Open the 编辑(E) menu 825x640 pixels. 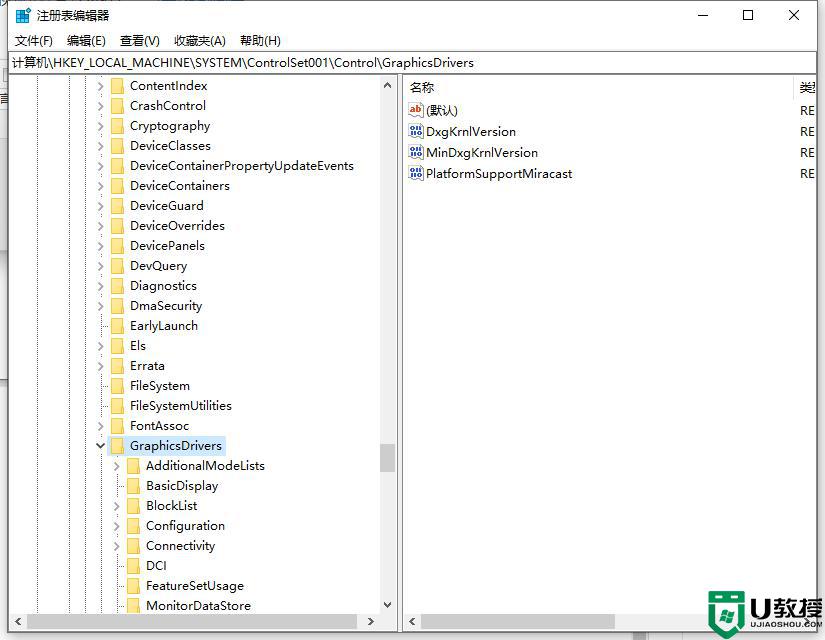86,41
